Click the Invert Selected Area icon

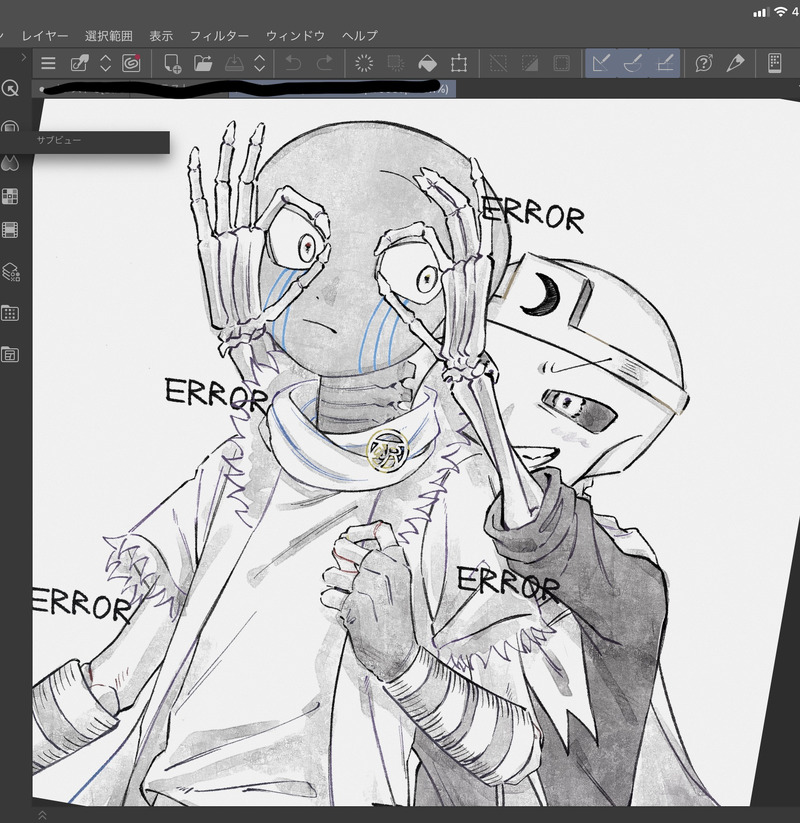tap(530, 64)
